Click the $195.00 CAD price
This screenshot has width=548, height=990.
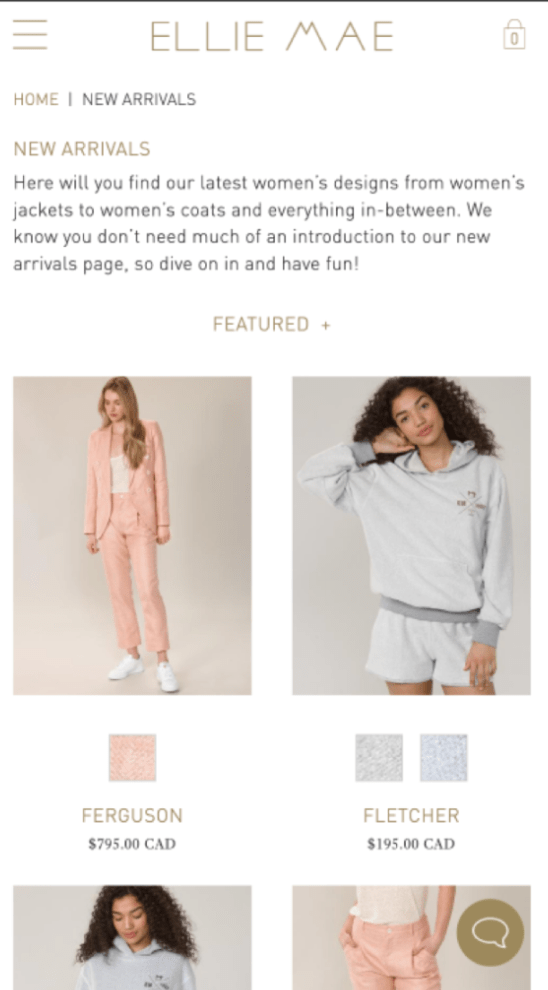tap(411, 844)
